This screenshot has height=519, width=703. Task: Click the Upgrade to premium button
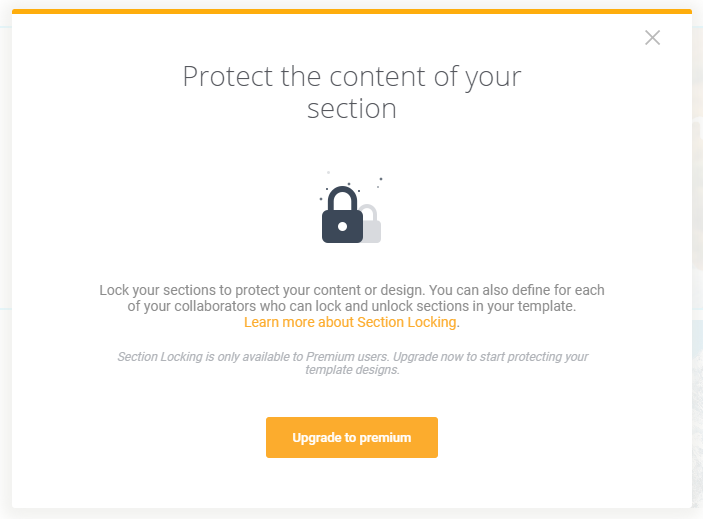coord(352,437)
